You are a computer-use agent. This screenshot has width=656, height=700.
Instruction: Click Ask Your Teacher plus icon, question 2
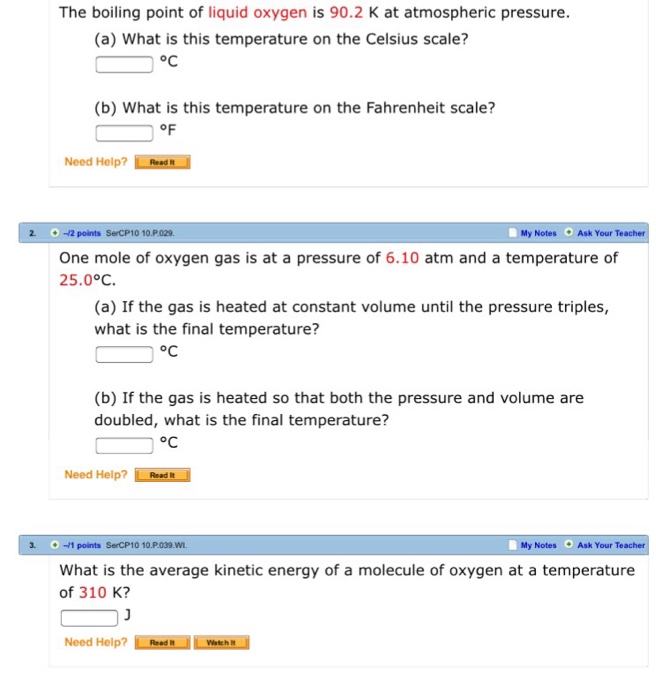tap(568, 233)
